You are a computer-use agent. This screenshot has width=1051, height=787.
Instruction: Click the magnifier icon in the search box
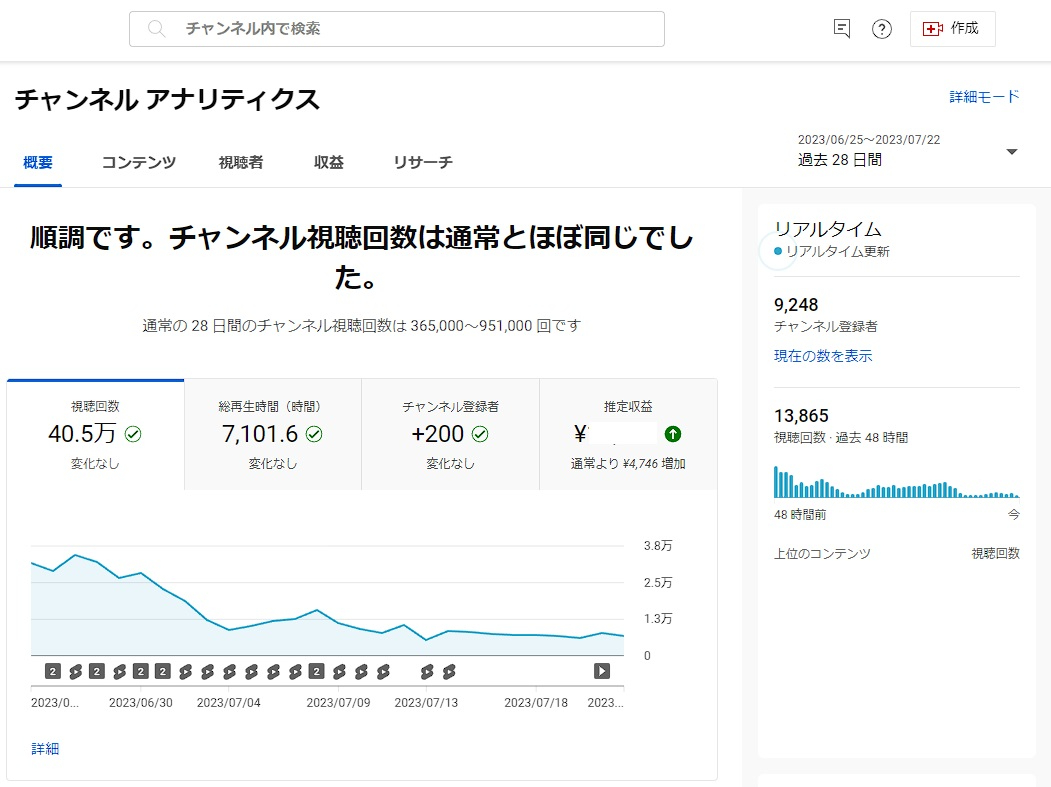pos(156,29)
